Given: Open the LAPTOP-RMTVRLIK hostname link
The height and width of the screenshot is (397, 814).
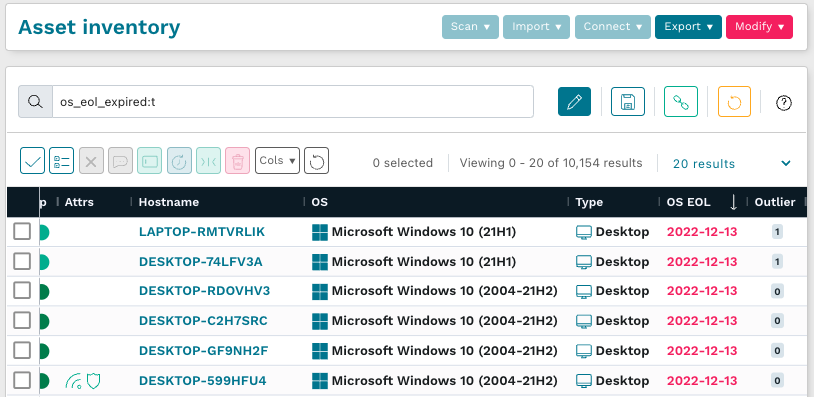Looking at the screenshot, I should (x=202, y=232).
